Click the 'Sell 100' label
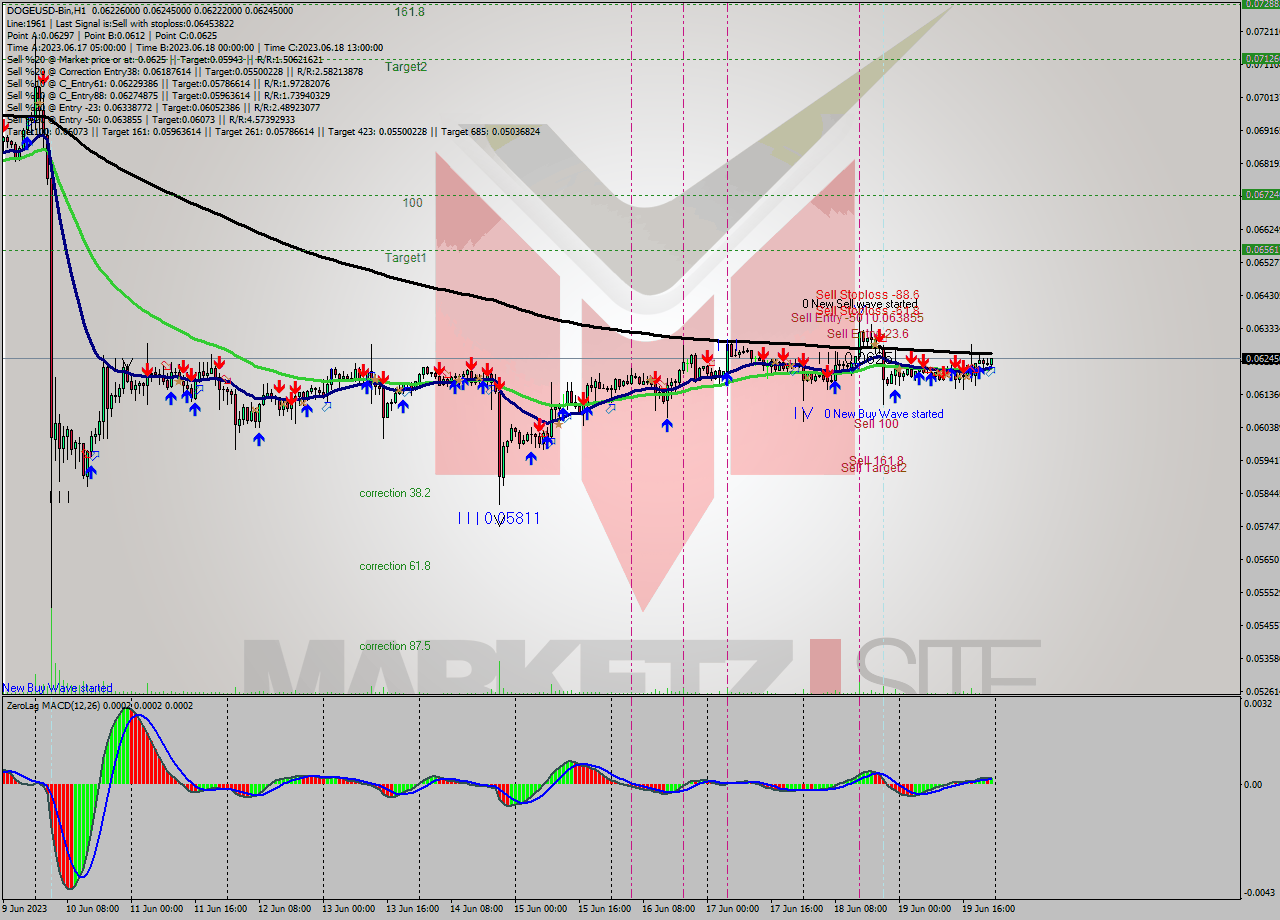The image size is (1280, 920). 876,424
